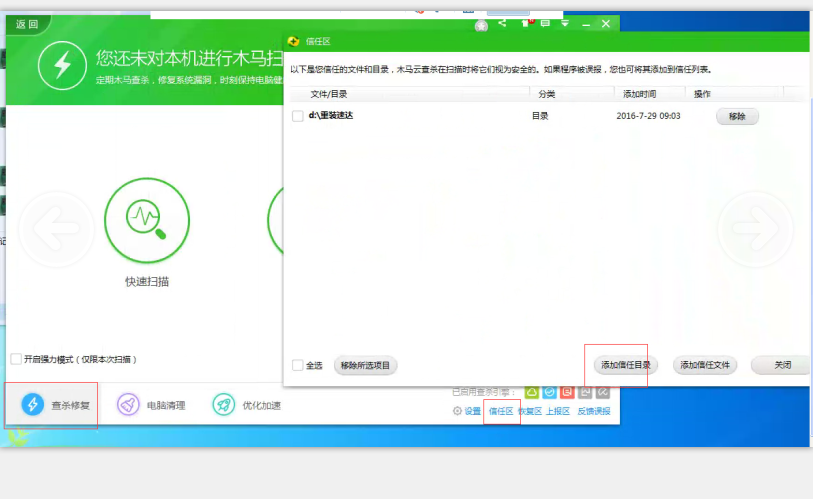Open the 信任区 link
This screenshot has width=813, height=499.
tap(500, 411)
